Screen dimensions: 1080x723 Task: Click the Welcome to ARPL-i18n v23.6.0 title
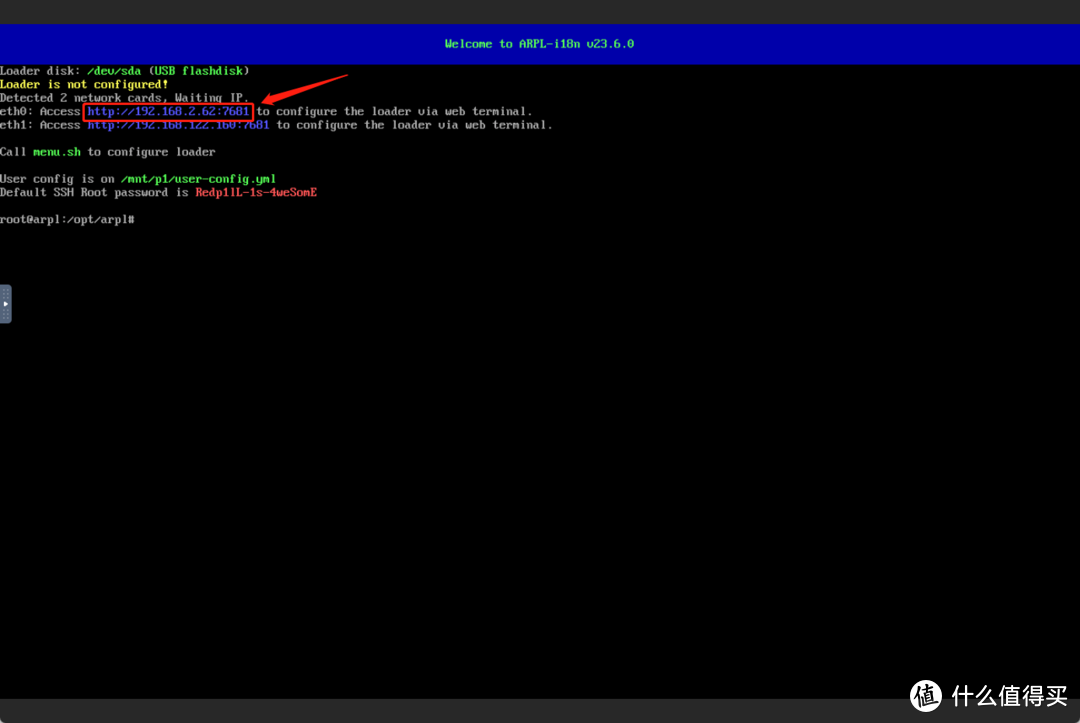[x=539, y=44]
